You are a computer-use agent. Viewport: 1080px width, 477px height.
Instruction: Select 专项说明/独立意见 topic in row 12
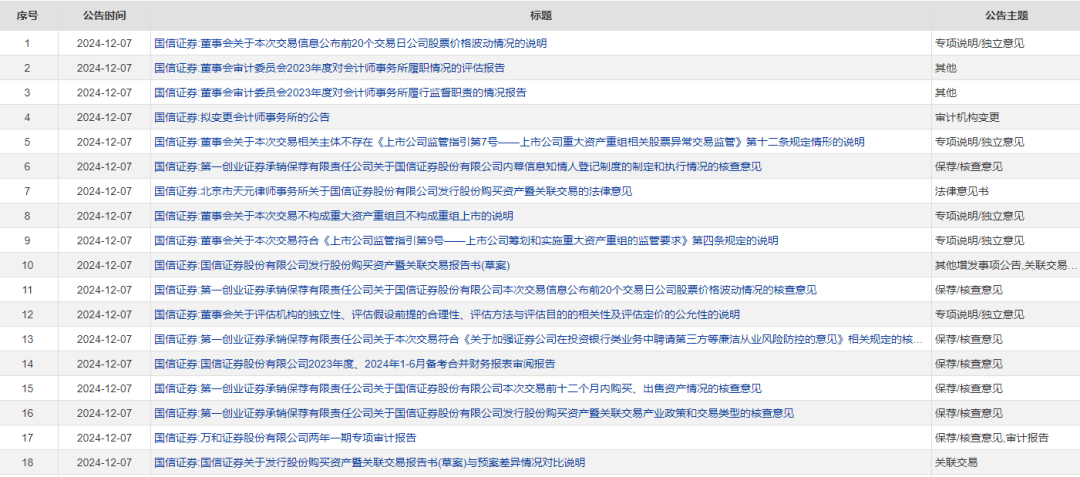[979, 315]
